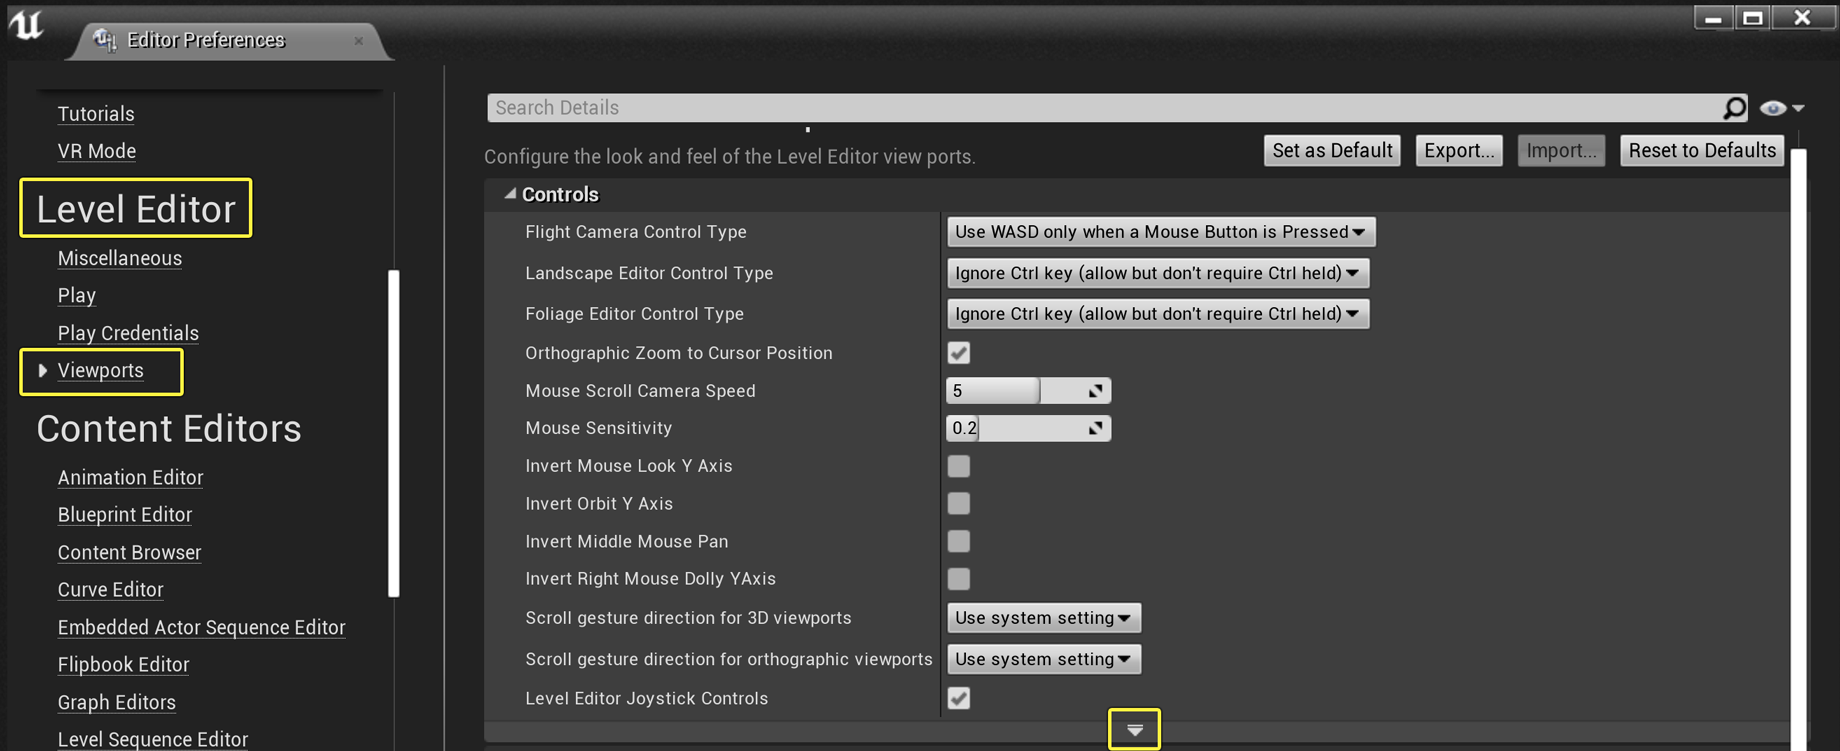Image resolution: width=1840 pixels, height=751 pixels.
Task: Toggle Orthographic Zoom to Cursor Position checkbox
Action: tap(959, 353)
